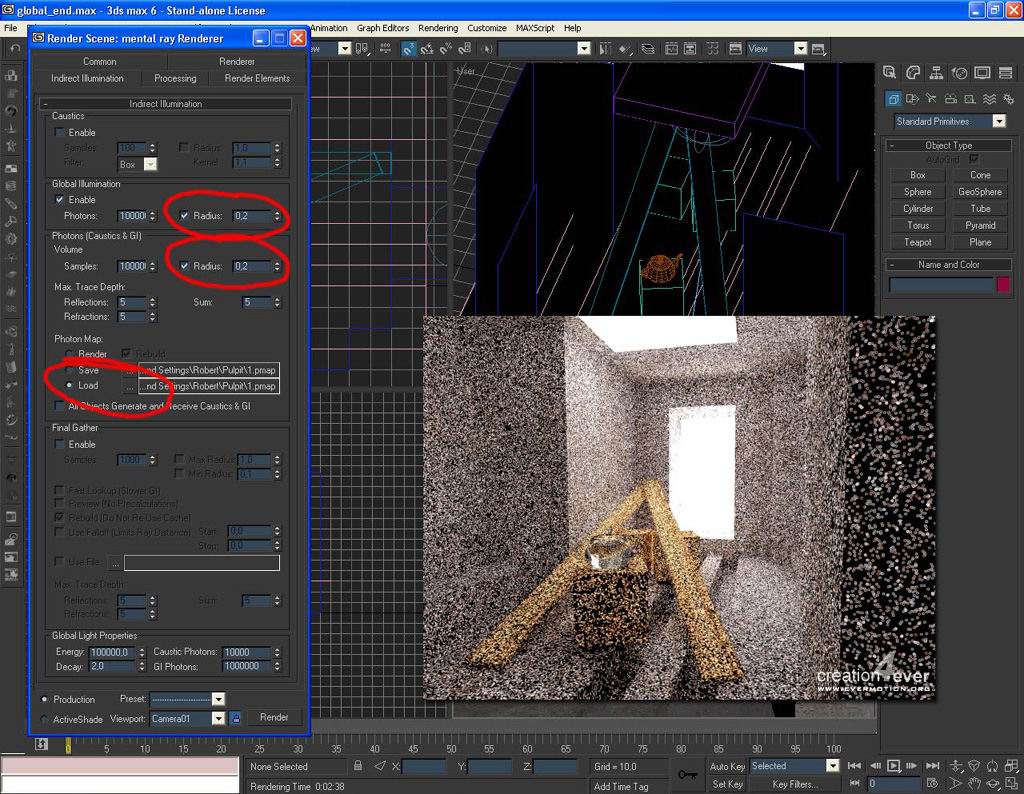The image size is (1024, 794).
Task: Click the Render button in dialog
Action: tap(274, 718)
